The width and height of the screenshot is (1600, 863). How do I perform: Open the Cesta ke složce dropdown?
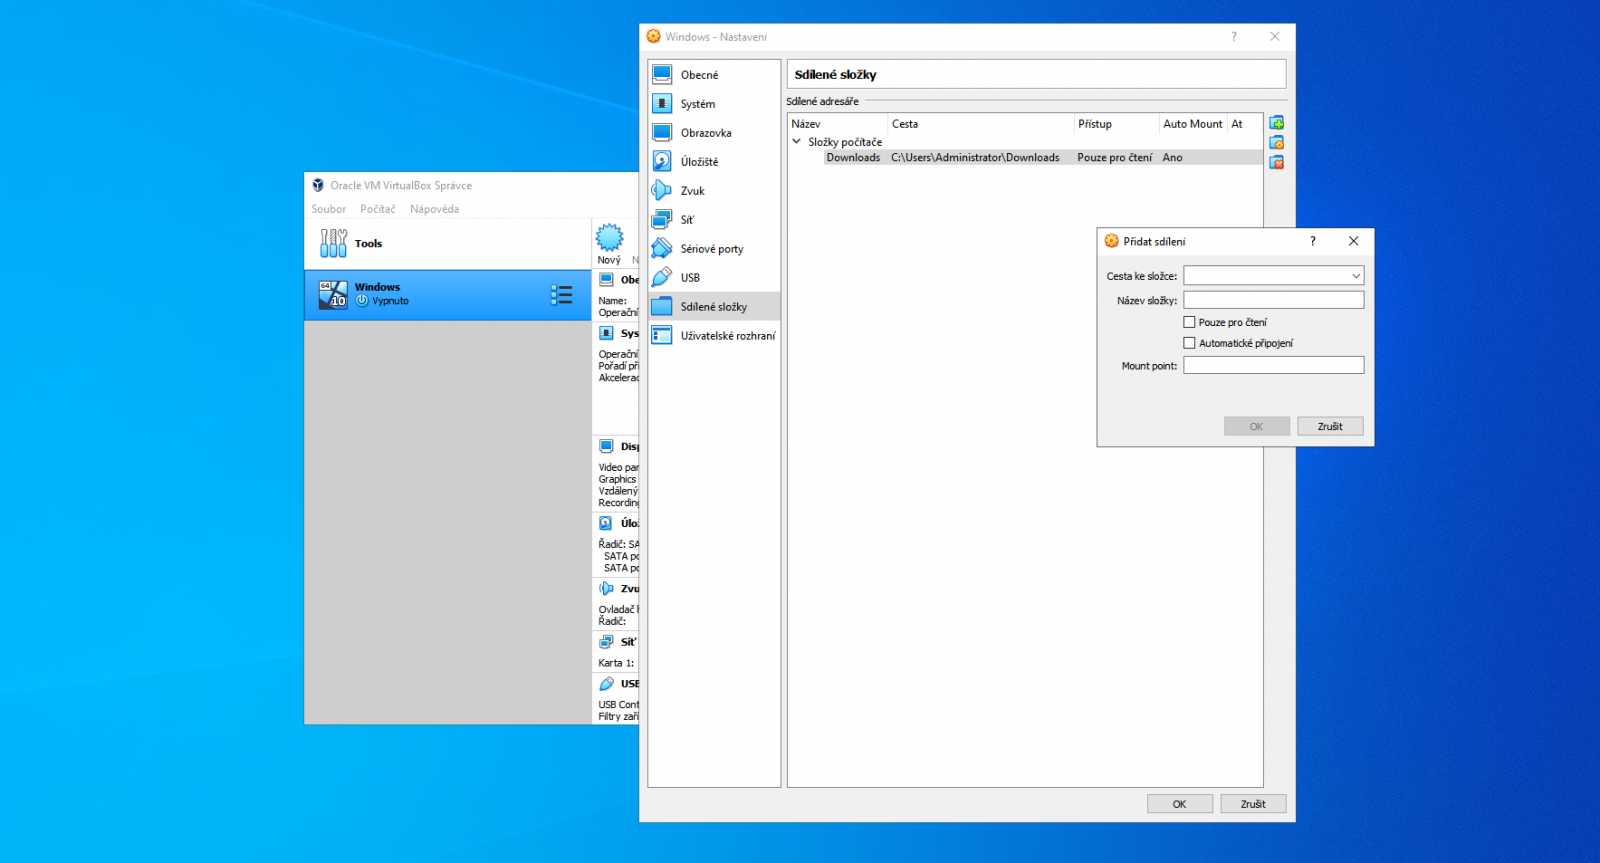coord(1356,276)
